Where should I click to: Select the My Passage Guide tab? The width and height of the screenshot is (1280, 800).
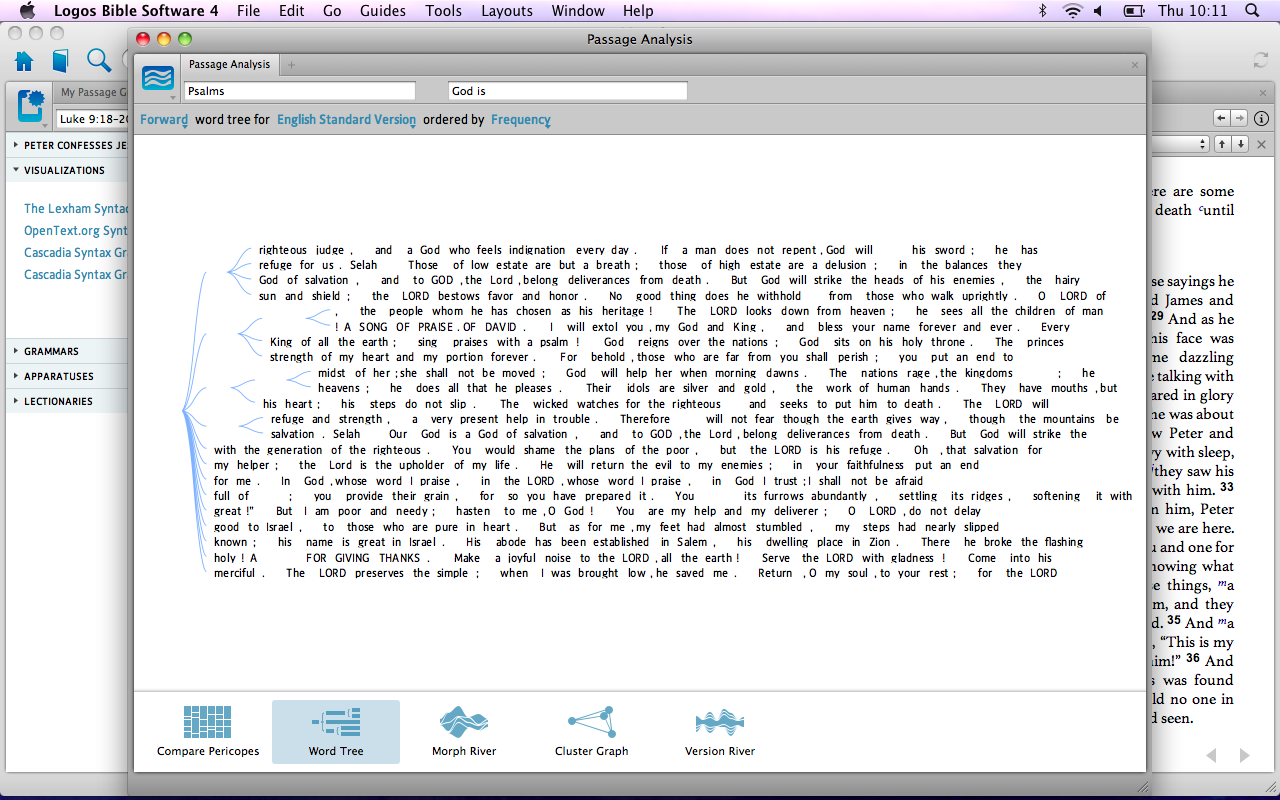(x=92, y=92)
